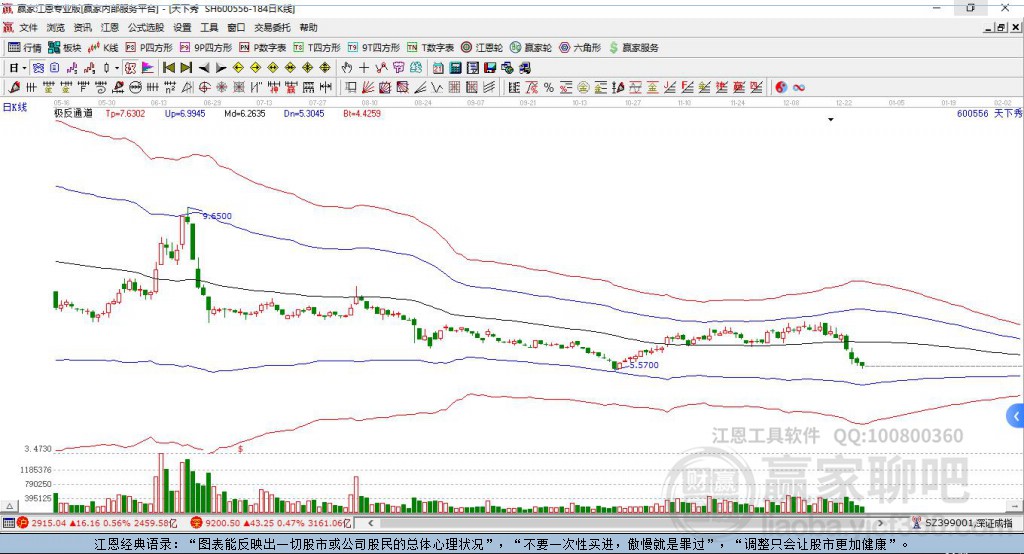This screenshot has height=554, width=1024.
Task: Open the 日 period dropdown
Action: [x=17, y=68]
